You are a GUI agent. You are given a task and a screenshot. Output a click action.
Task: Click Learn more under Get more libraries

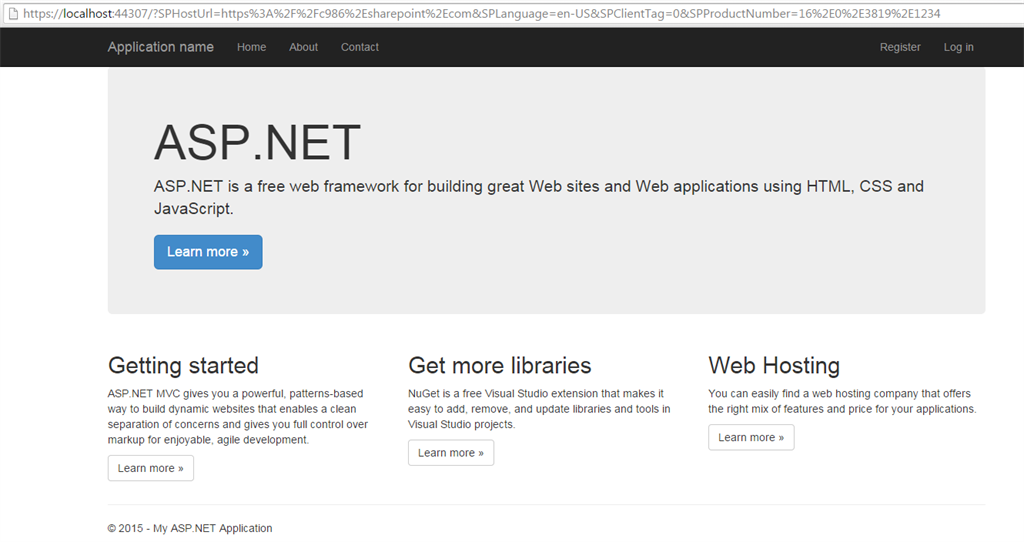(451, 453)
